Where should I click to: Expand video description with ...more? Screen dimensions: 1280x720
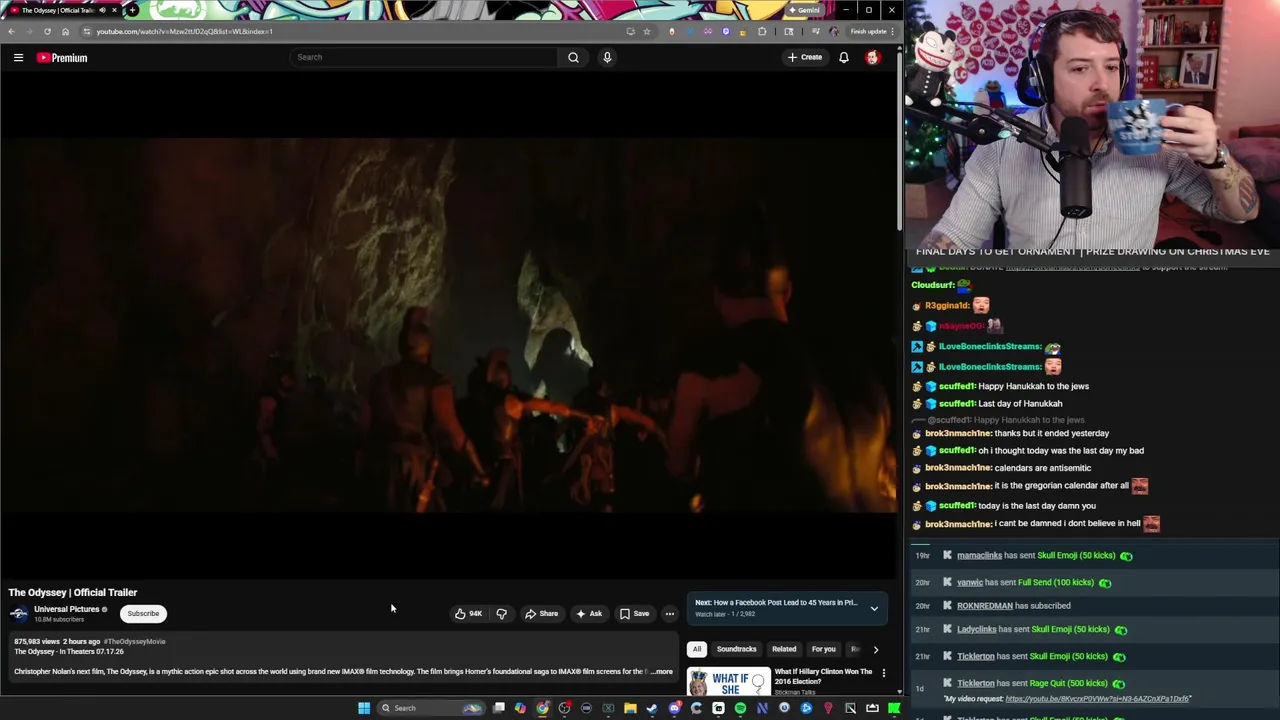[x=662, y=672]
